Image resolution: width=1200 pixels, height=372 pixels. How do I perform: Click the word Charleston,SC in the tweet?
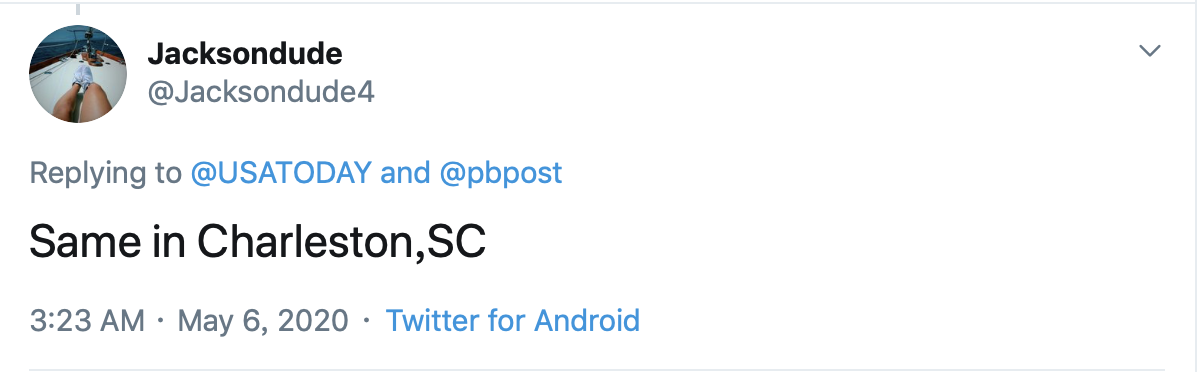(x=342, y=243)
